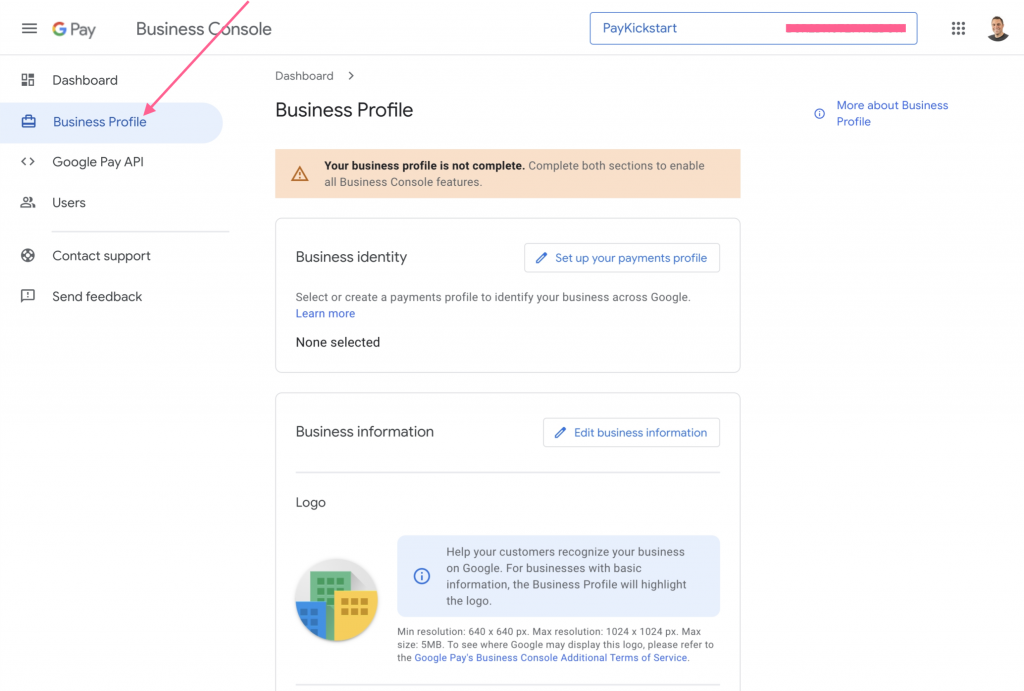Click the Send feedback icon
The width and height of the screenshot is (1024, 691).
(27, 296)
